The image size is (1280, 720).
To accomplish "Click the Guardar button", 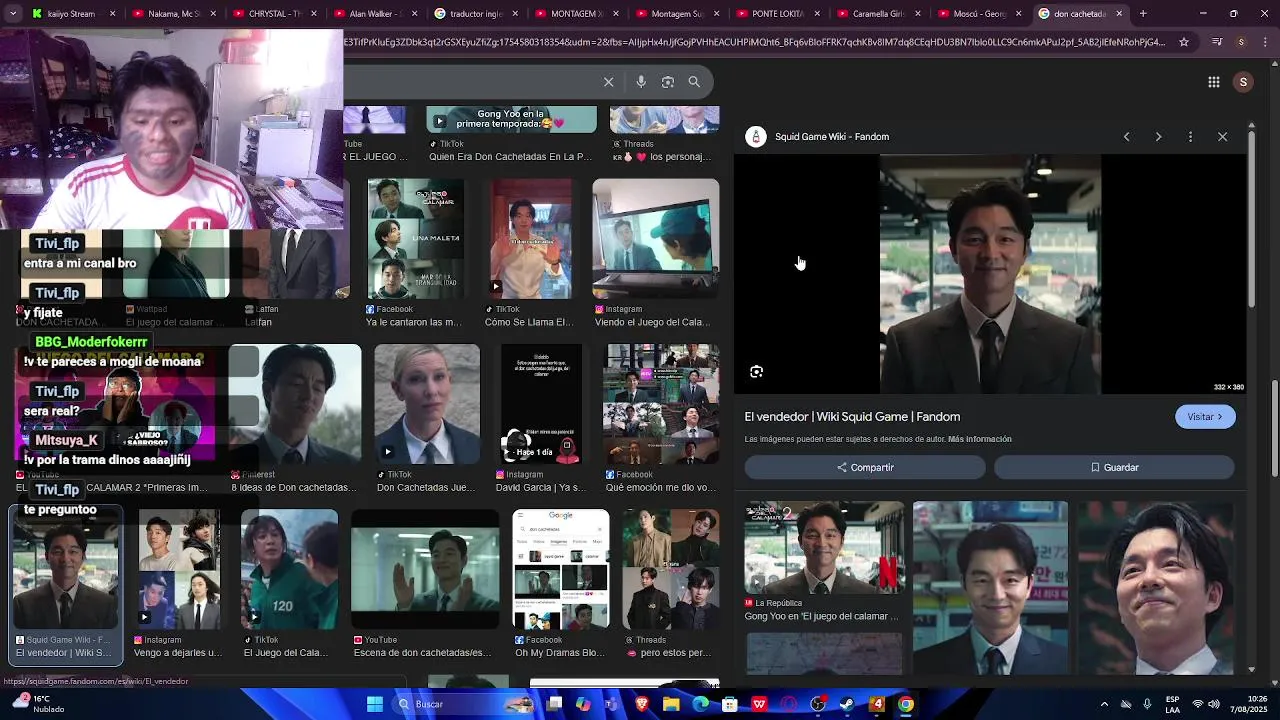I will click(1114, 467).
